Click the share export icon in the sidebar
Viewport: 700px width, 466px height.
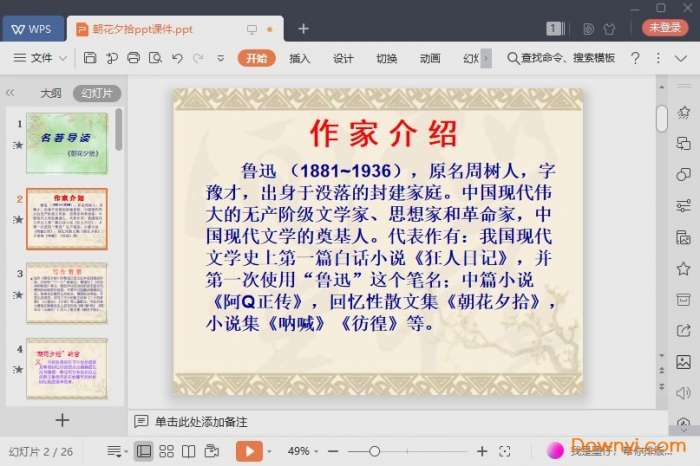coord(683,331)
